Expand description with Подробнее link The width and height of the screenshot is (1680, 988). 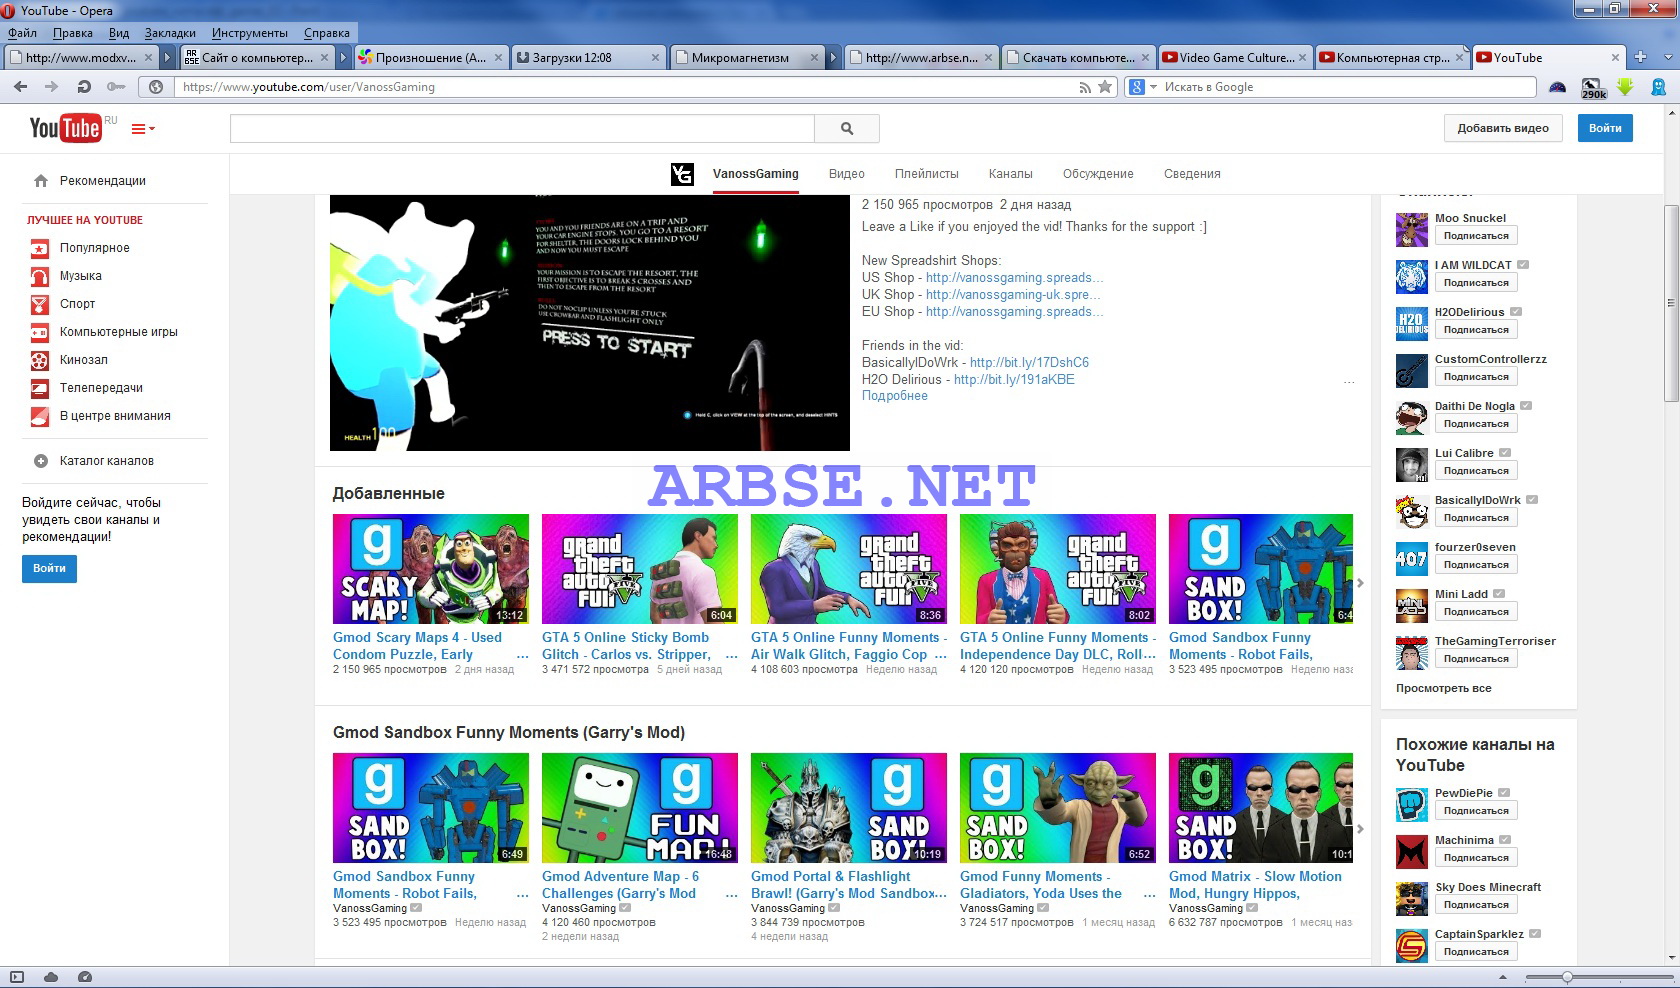(895, 396)
